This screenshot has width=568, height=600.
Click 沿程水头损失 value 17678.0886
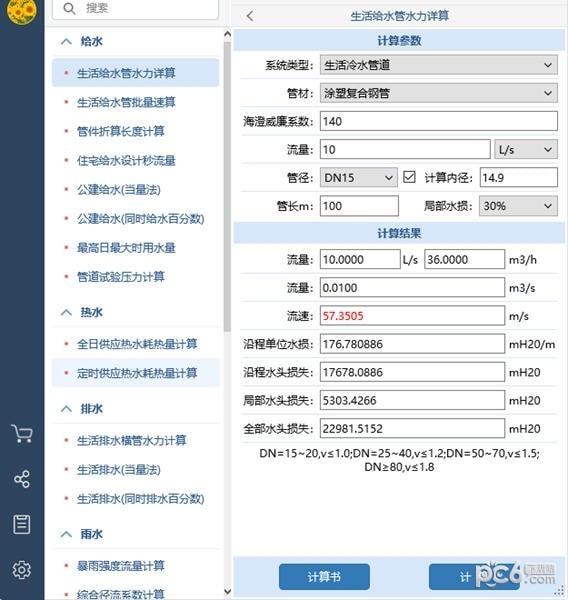click(412, 372)
